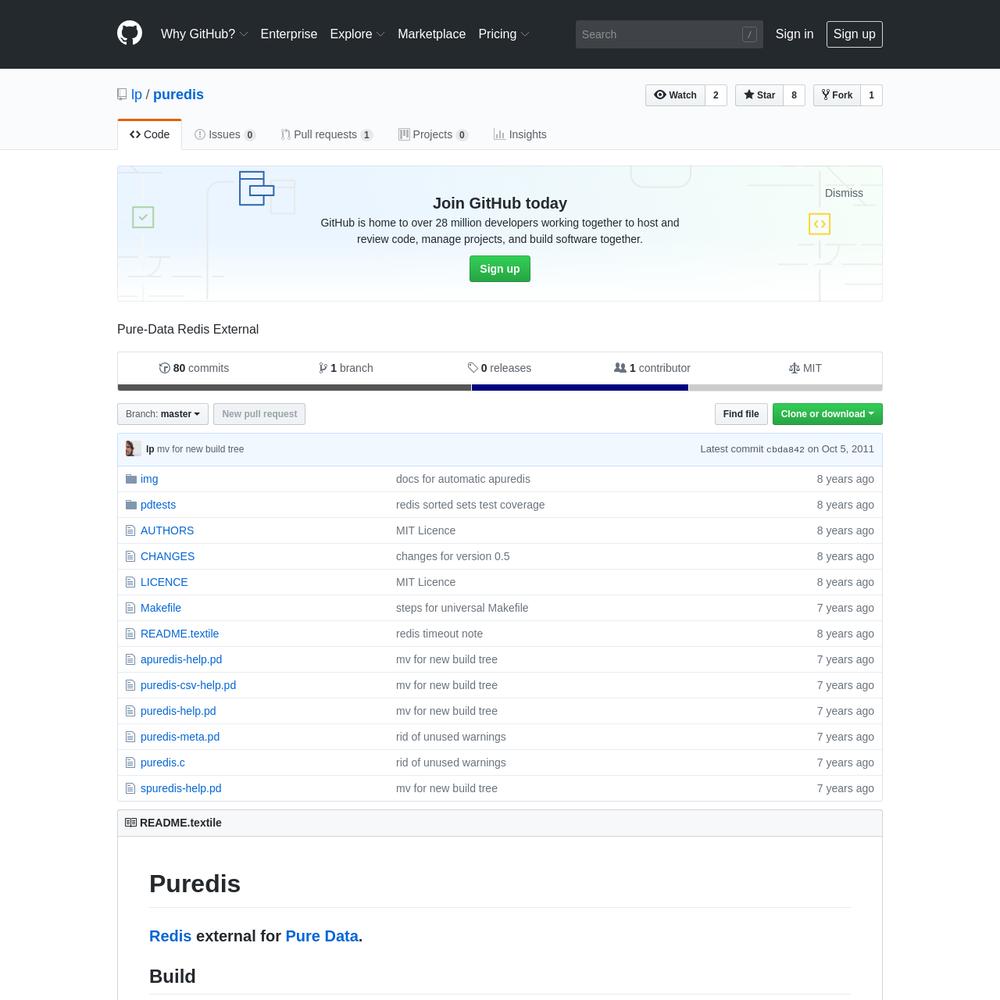Open the 'mv for new build tree' commit message in commit bar
Image resolution: width=1000 pixels, height=1000 pixels.
pos(200,449)
